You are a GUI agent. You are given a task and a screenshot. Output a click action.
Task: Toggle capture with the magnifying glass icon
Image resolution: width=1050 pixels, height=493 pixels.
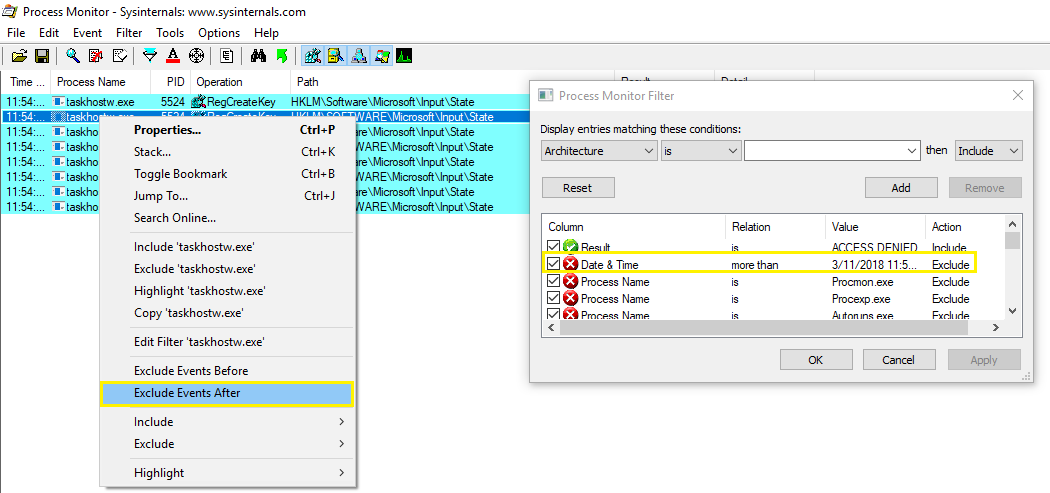tap(74, 56)
